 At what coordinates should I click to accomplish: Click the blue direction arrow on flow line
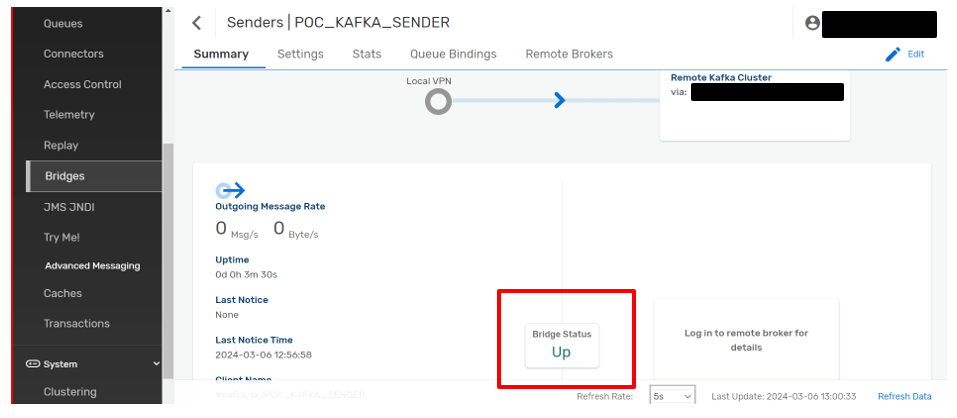tap(560, 101)
